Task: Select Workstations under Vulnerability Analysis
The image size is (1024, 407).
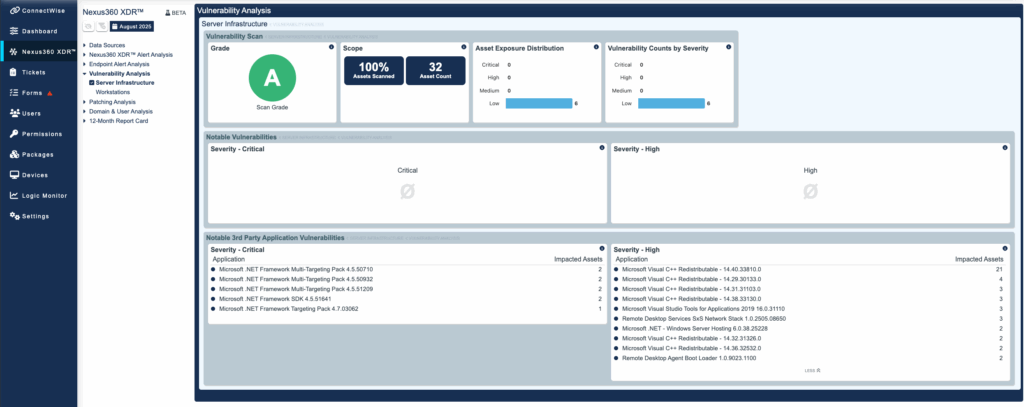Action: click(113, 92)
